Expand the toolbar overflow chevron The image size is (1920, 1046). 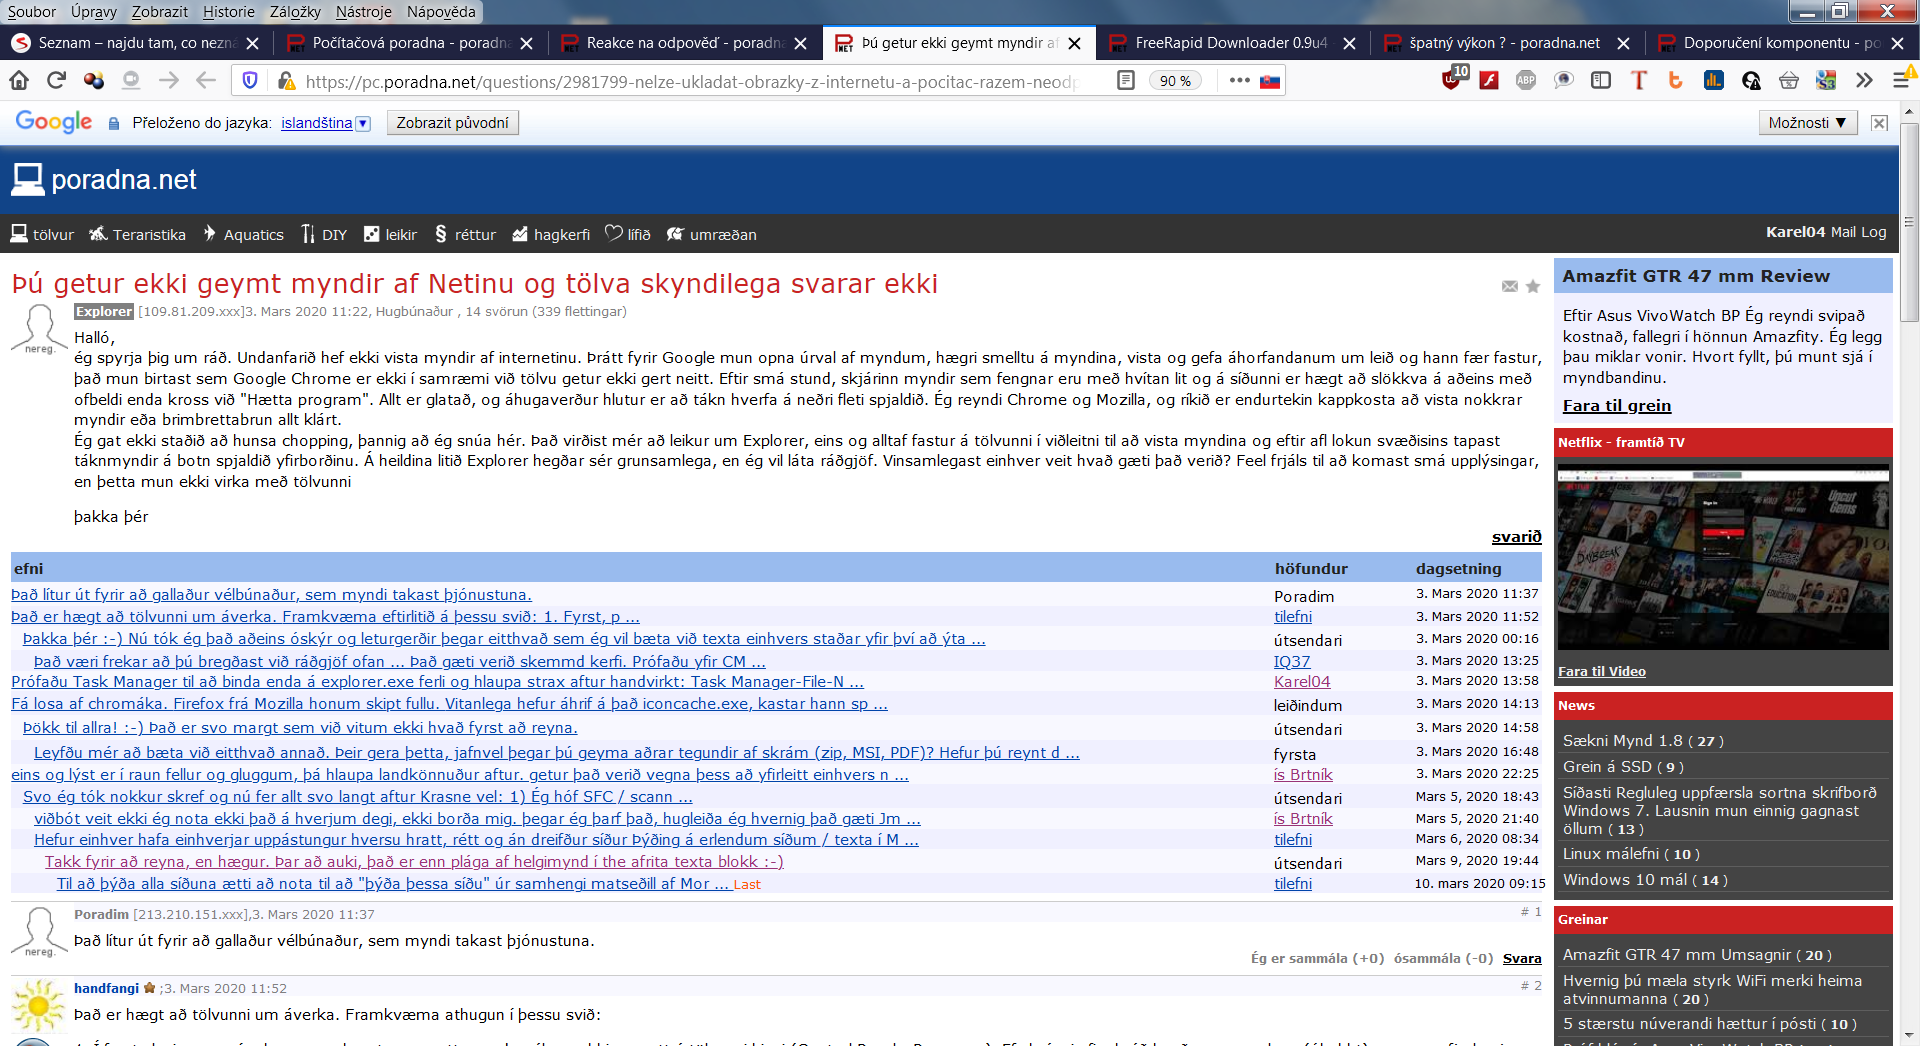tap(1864, 80)
